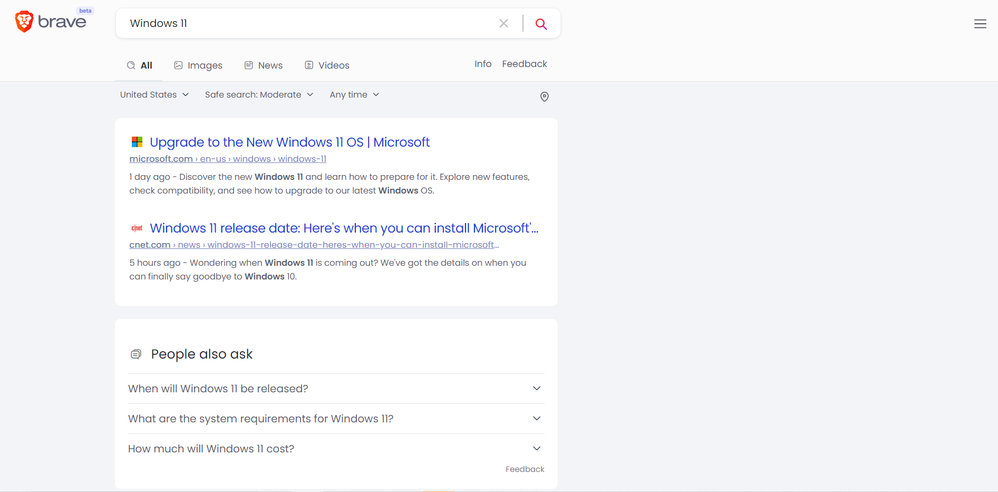Open the hamburger menu

[x=980, y=24]
